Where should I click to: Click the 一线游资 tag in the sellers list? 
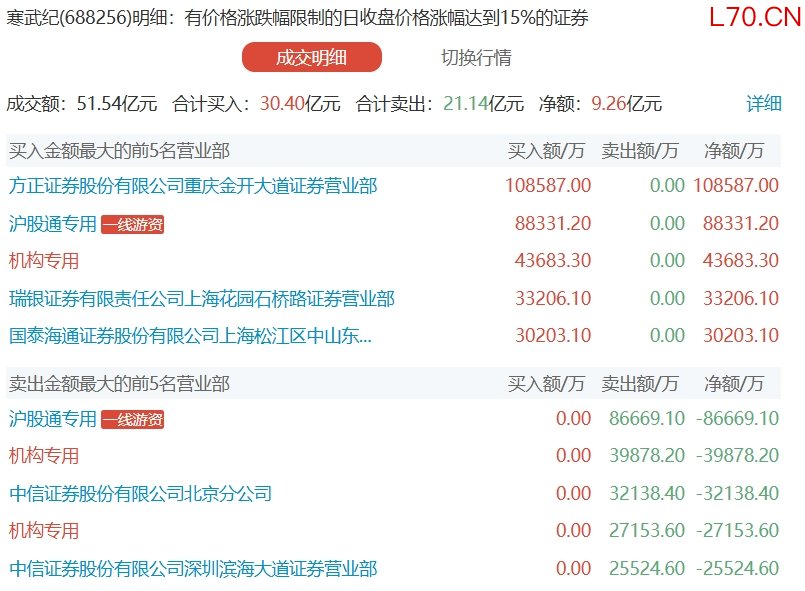(132, 420)
